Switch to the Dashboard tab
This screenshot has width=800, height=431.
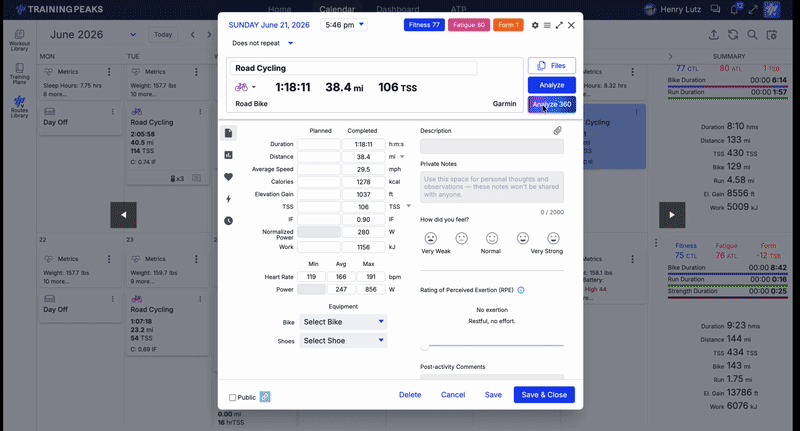click(397, 9)
